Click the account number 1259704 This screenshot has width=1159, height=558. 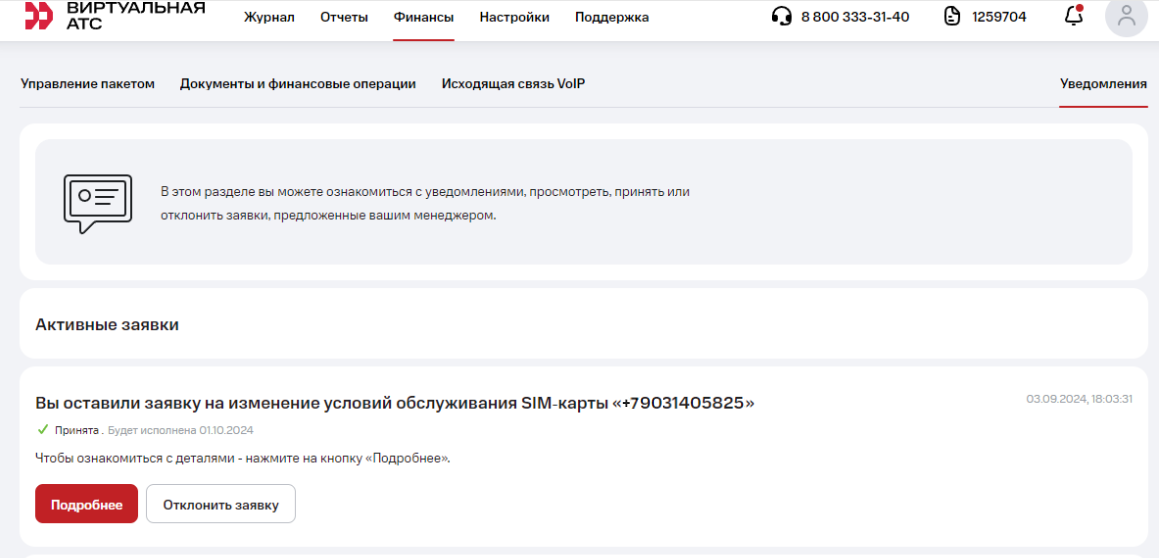[x=999, y=17]
